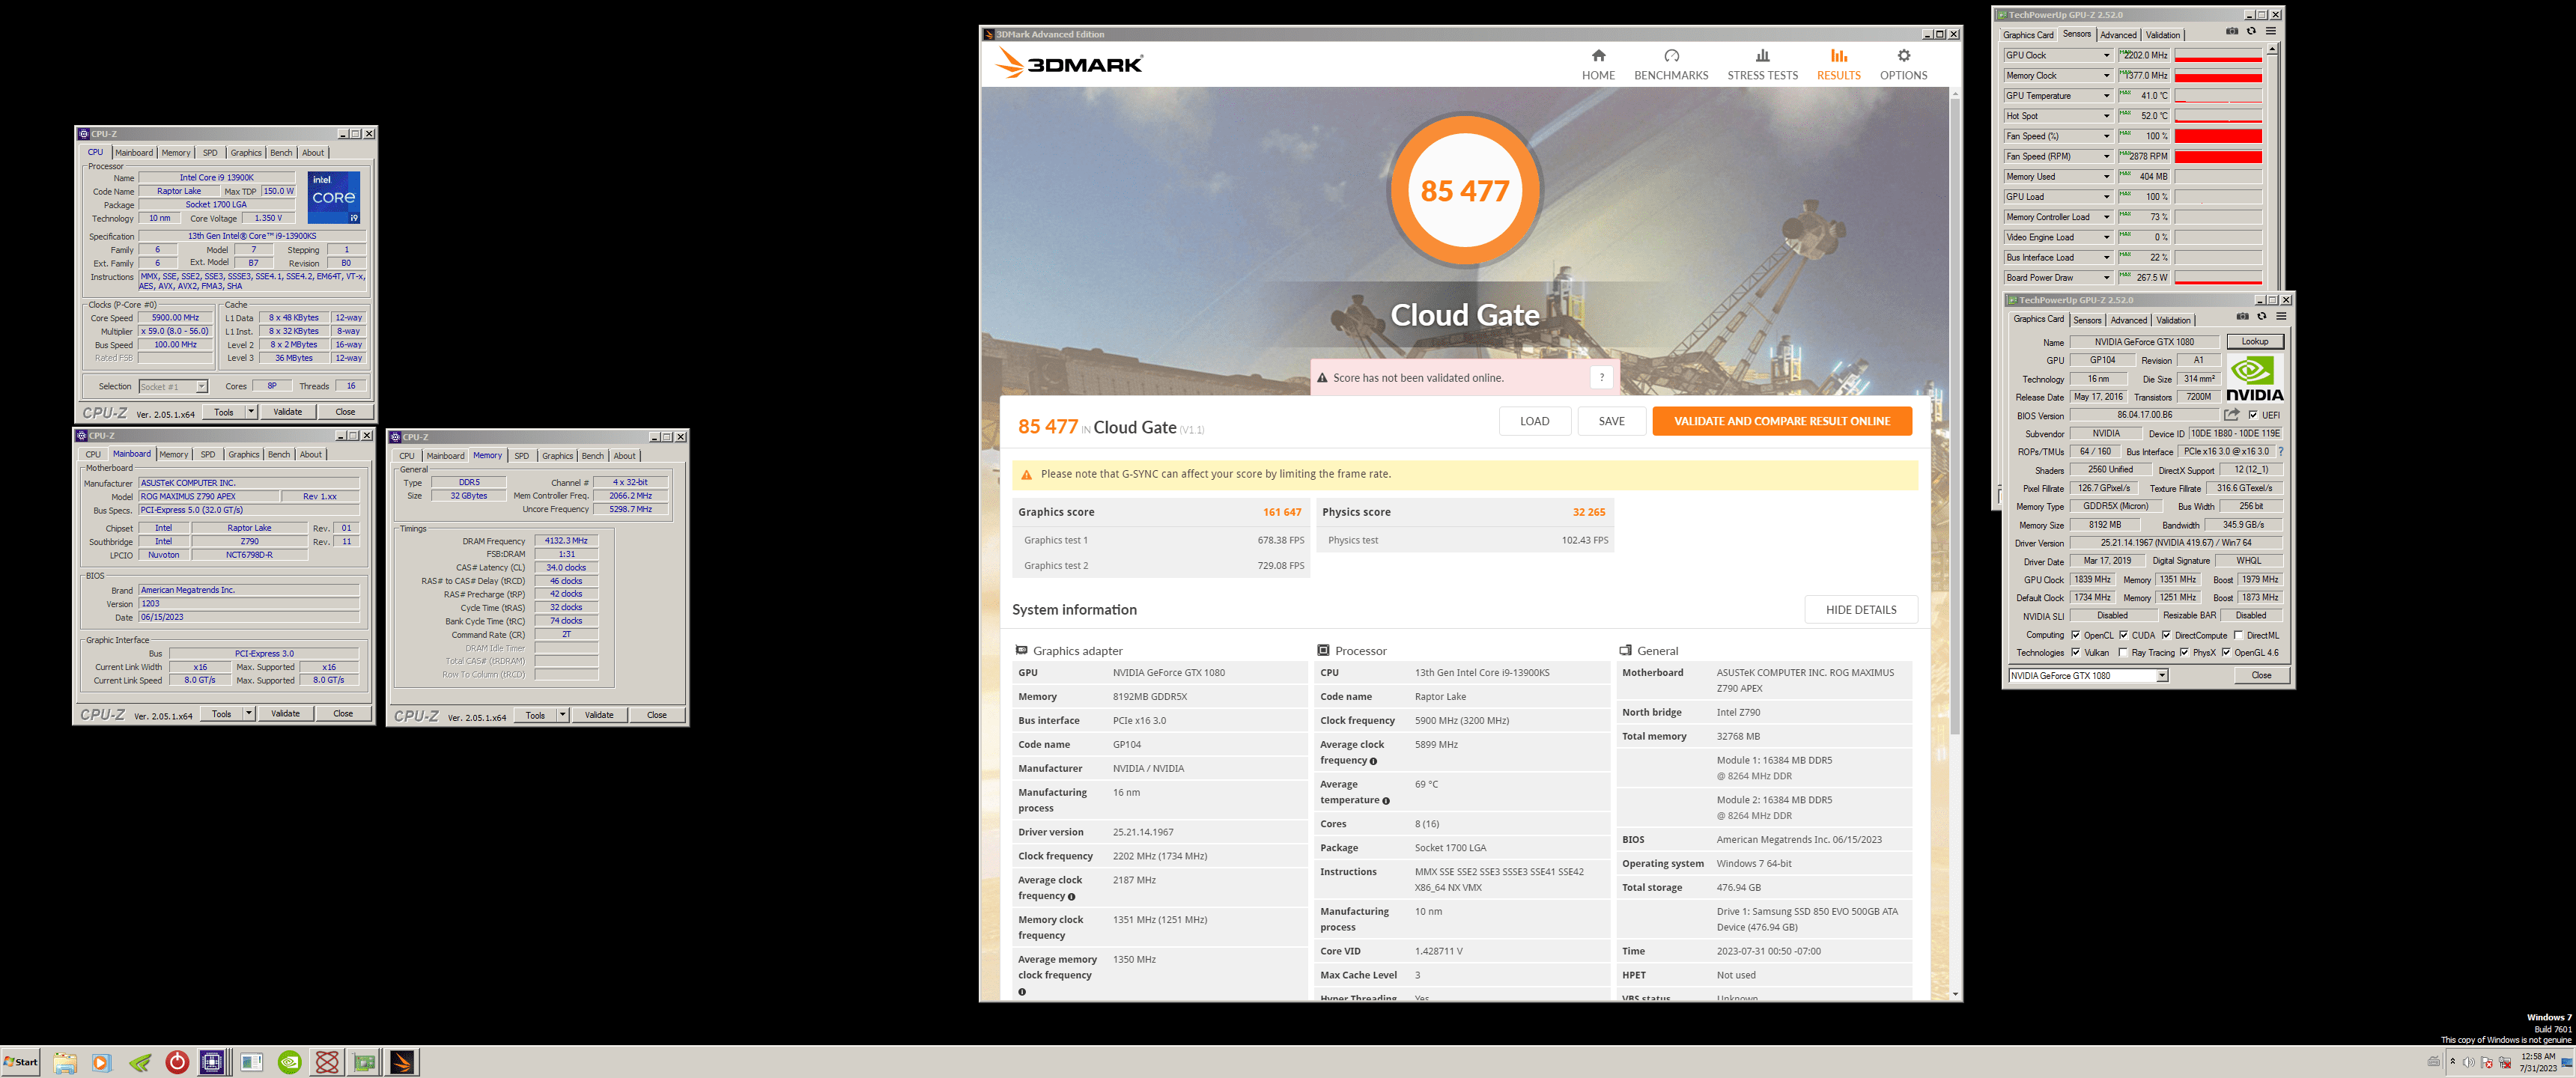
Task: Open the 3DMark HOME icon
Action: (1598, 56)
